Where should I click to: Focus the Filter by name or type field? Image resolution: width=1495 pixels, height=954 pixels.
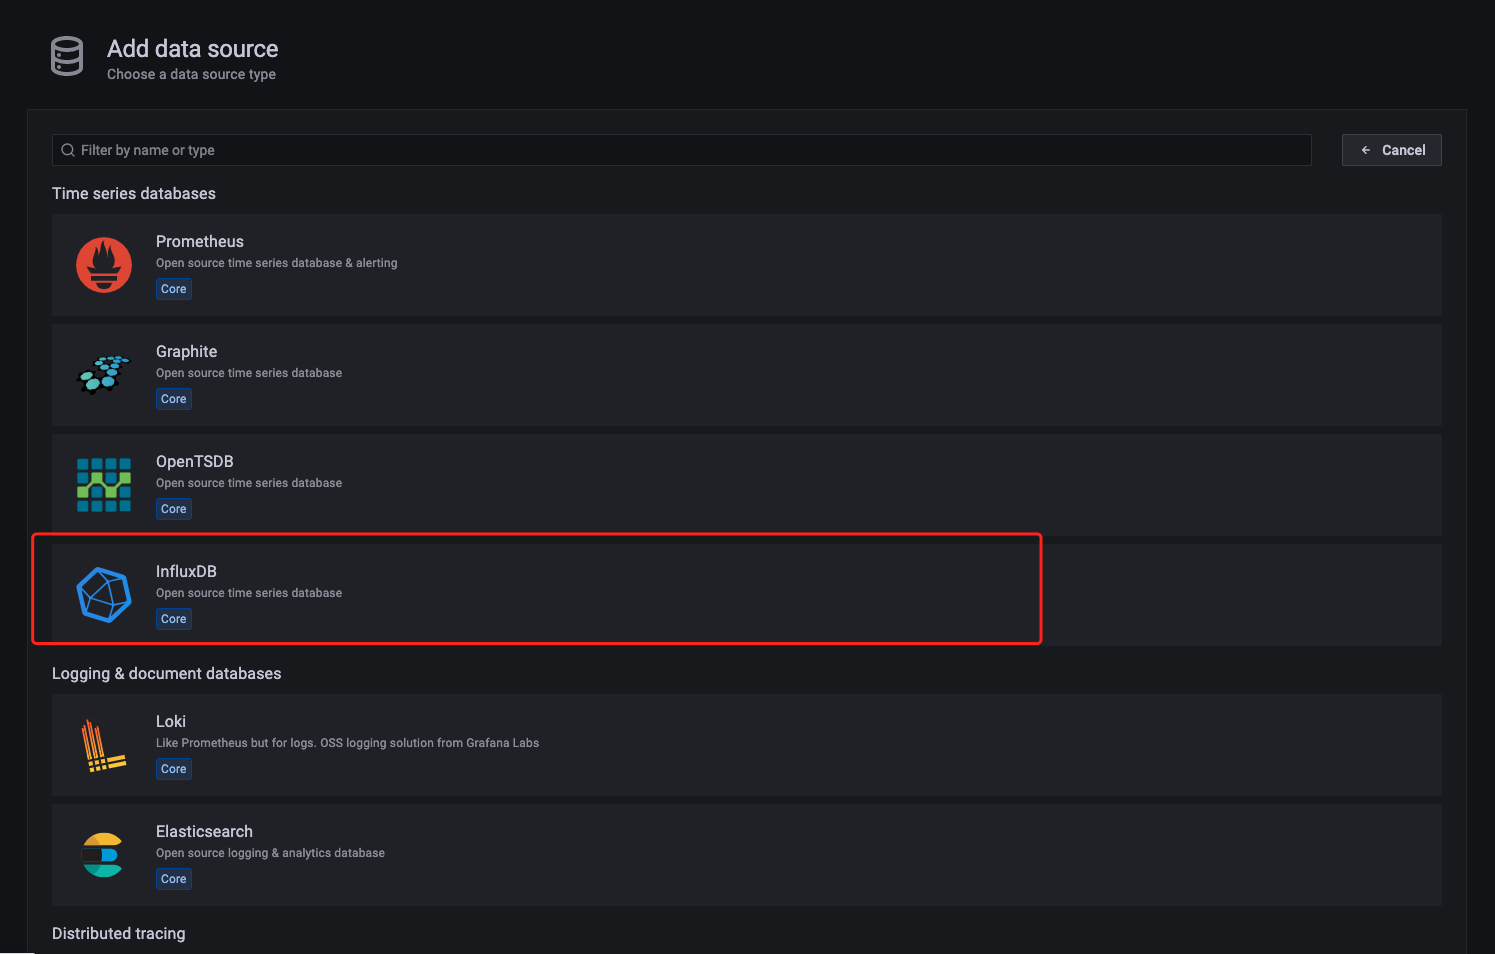[x=681, y=150]
